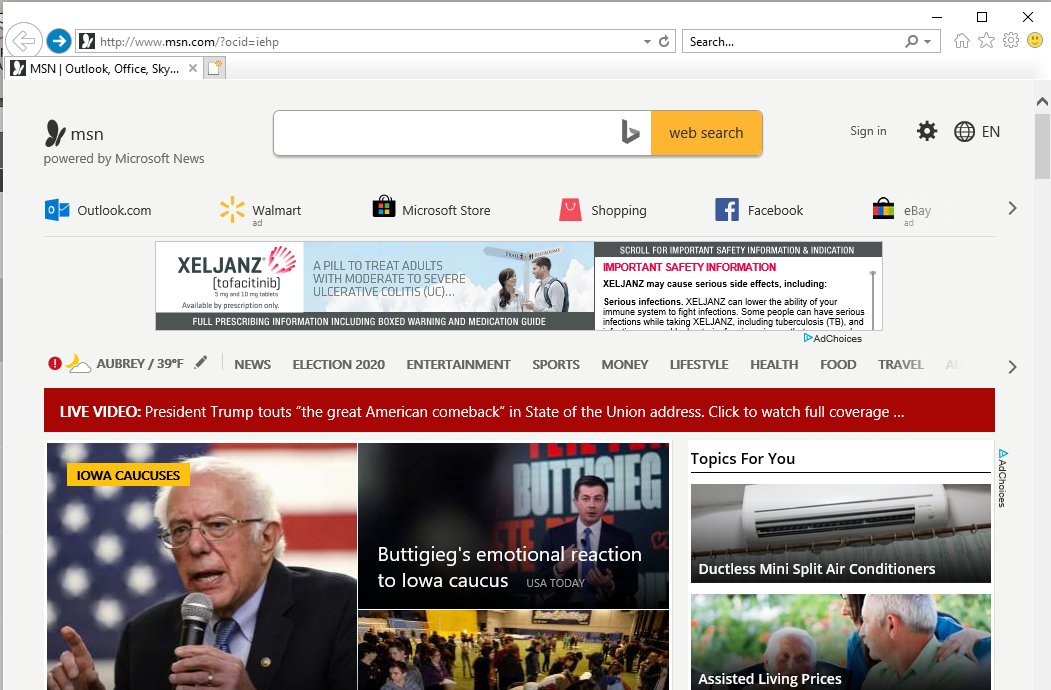The image size is (1051, 690).
Task: Open the EN language globe selector
Action: [977, 131]
